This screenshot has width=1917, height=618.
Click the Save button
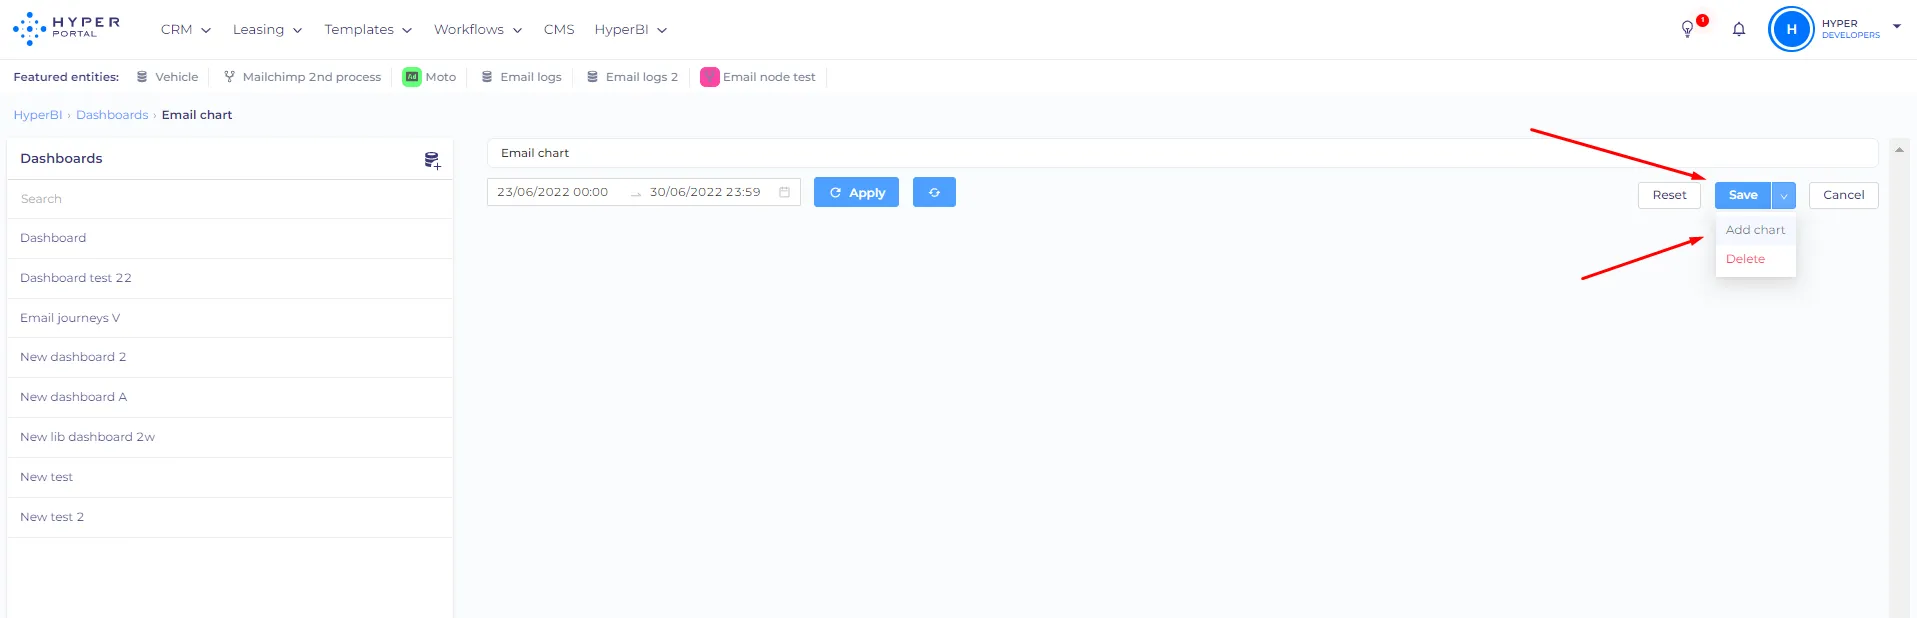click(1743, 195)
